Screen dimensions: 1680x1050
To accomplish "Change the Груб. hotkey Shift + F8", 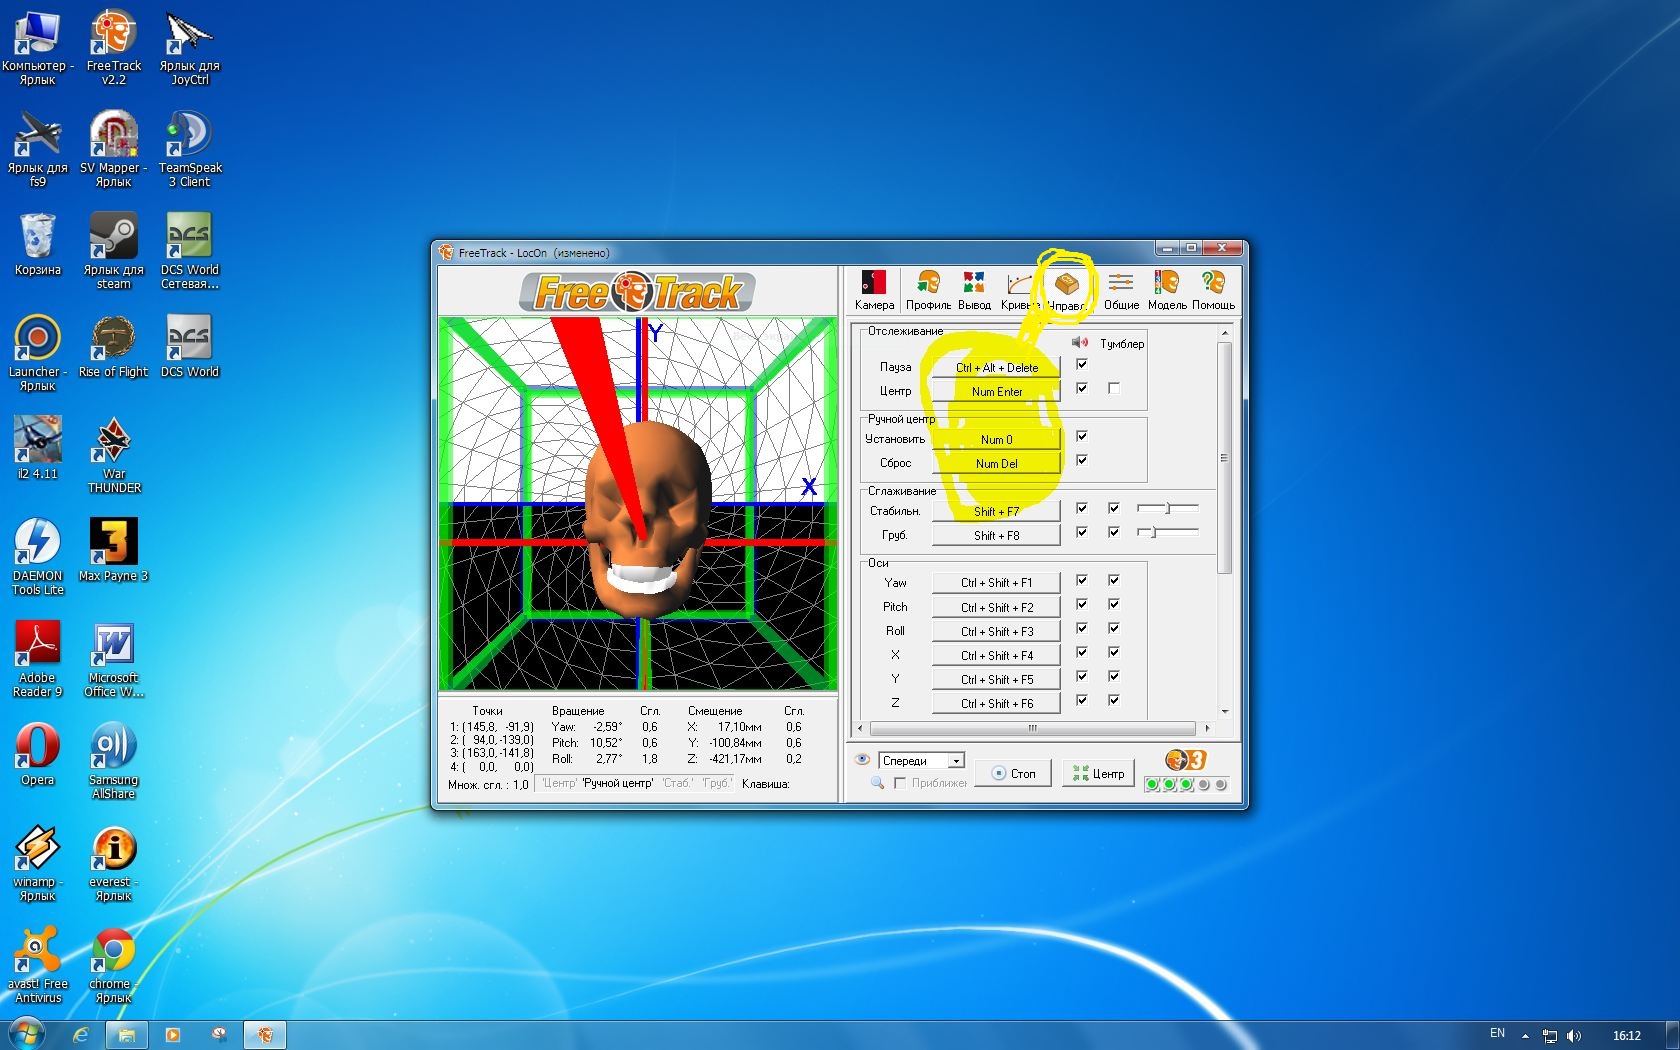I will tap(996, 536).
